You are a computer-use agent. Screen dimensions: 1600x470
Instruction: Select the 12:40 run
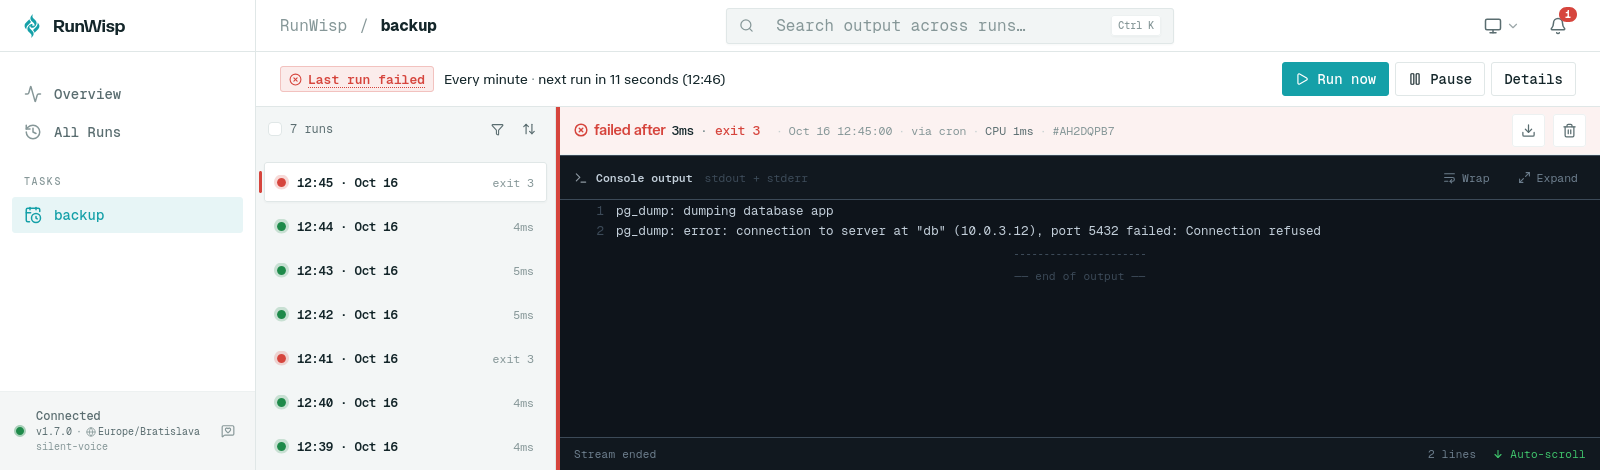point(405,403)
